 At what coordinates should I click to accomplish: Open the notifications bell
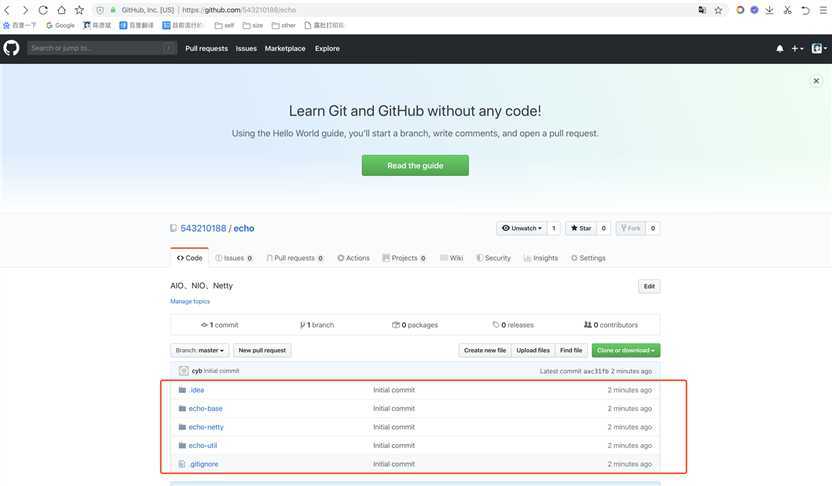click(780, 48)
